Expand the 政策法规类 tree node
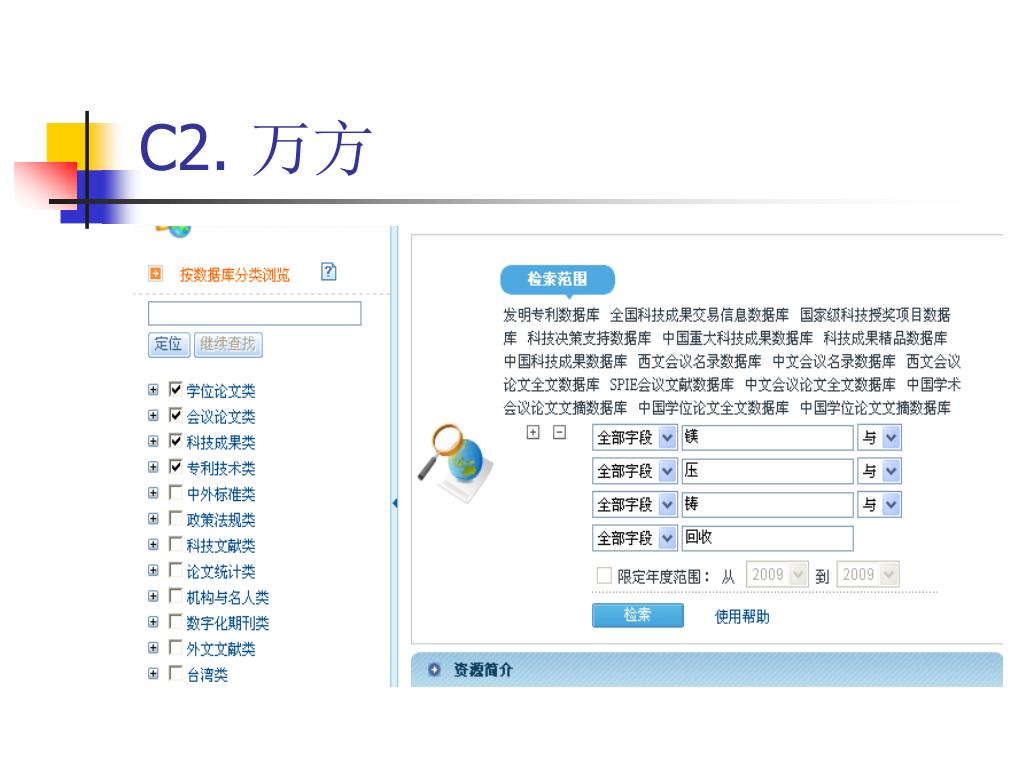Screen dimensions: 1024x768 (x=153, y=519)
